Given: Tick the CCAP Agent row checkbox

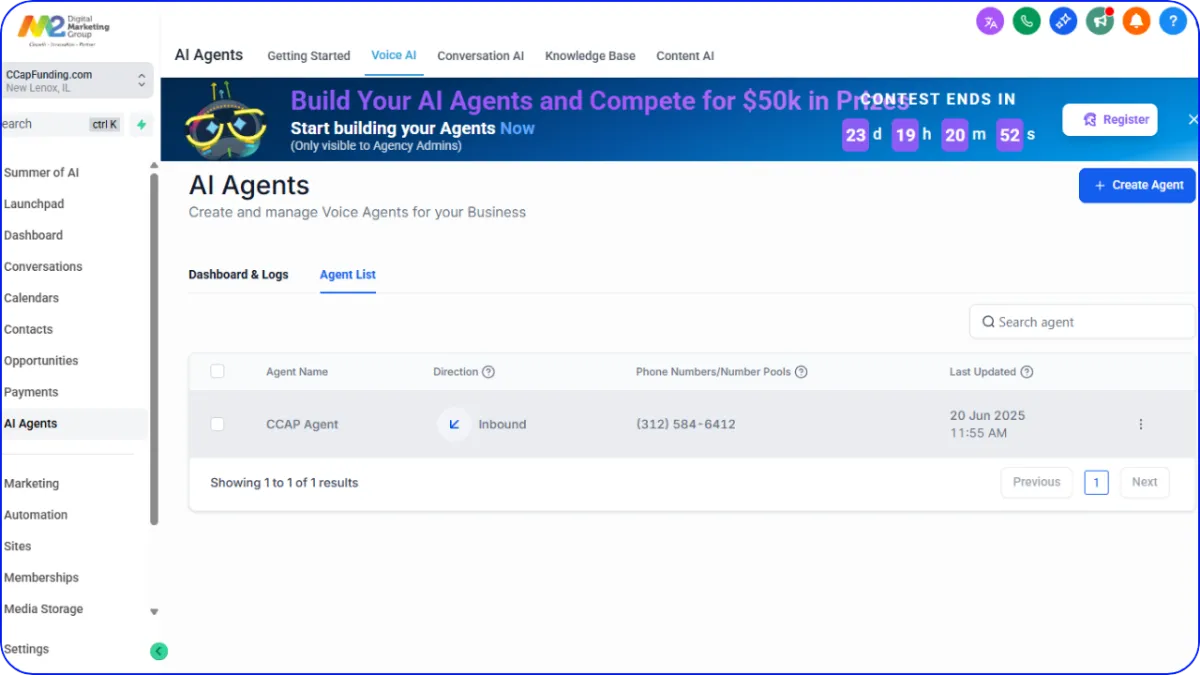Looking at the screenshot, I should 217,424.
